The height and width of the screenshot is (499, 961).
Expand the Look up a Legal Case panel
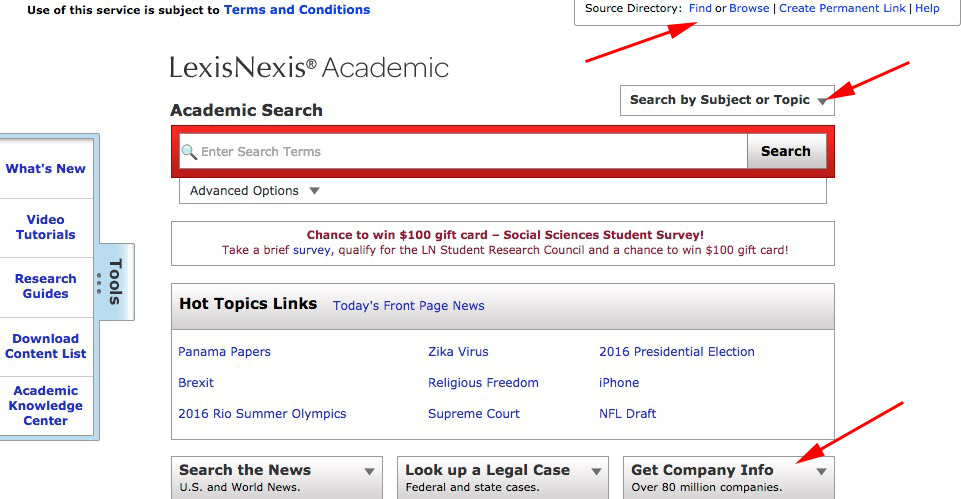[503, 478]
